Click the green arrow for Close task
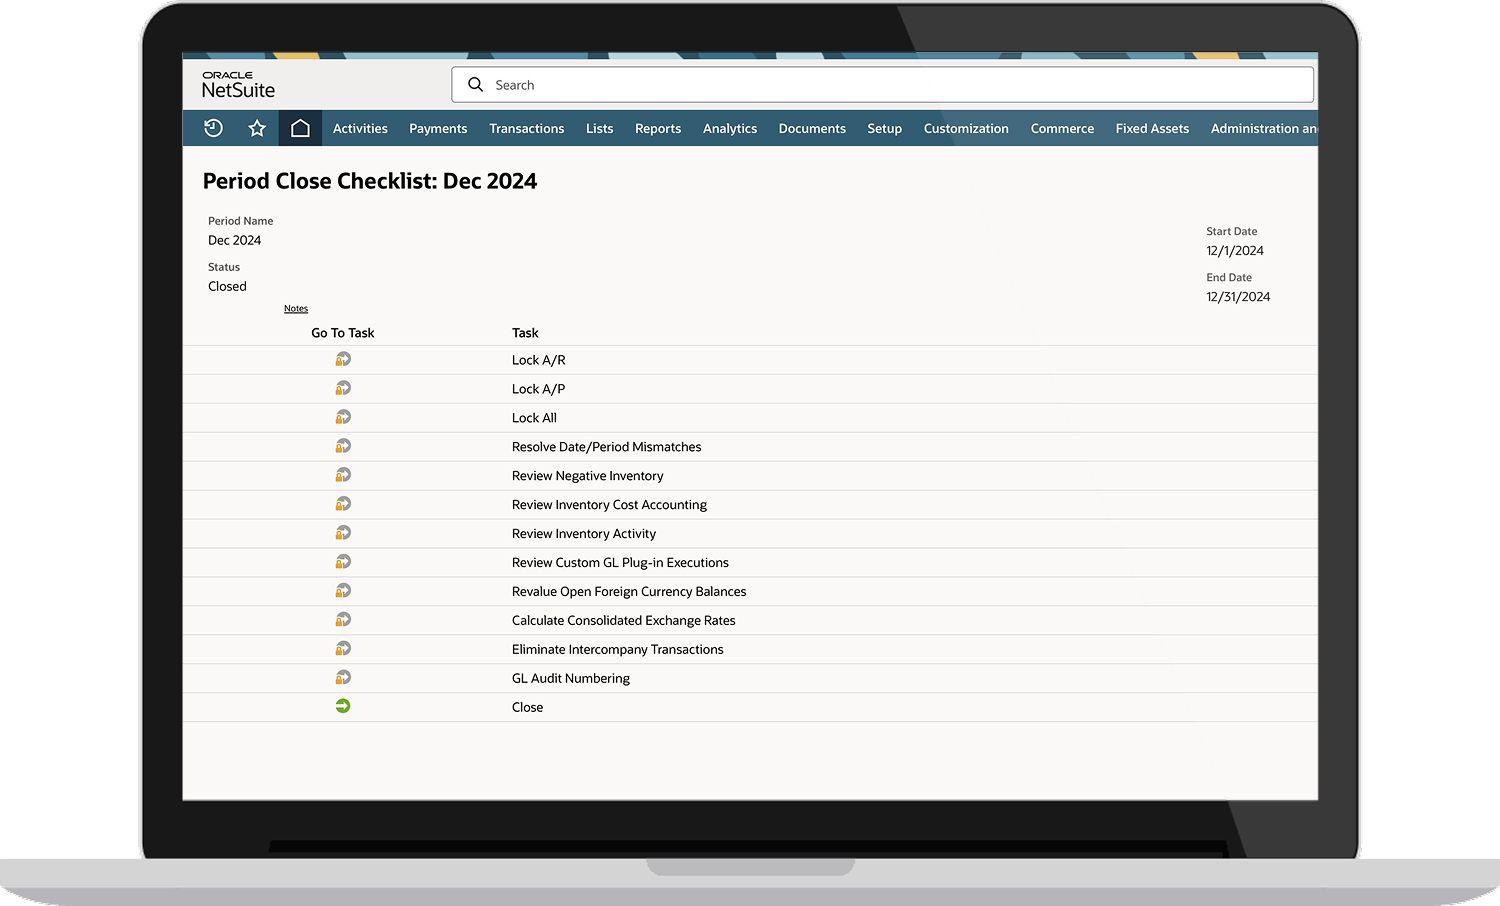The height and width of the screenshot is (906, 1500). tap(343, 706)
